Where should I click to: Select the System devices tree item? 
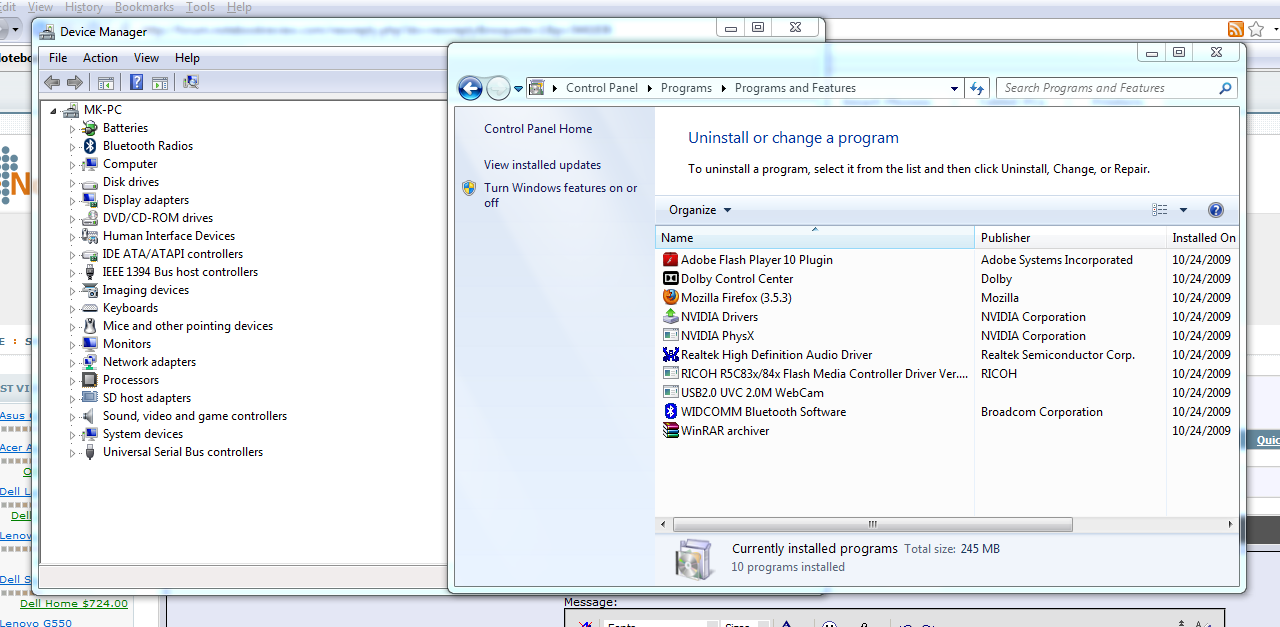pos(143,434)
